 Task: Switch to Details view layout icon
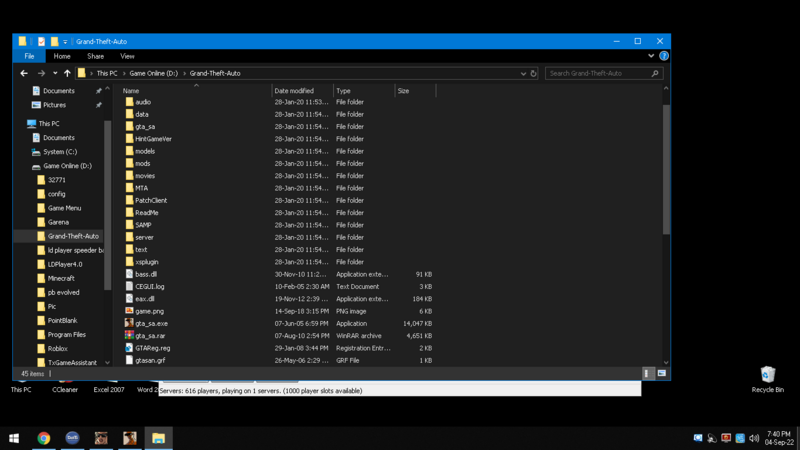pos(646,373)
